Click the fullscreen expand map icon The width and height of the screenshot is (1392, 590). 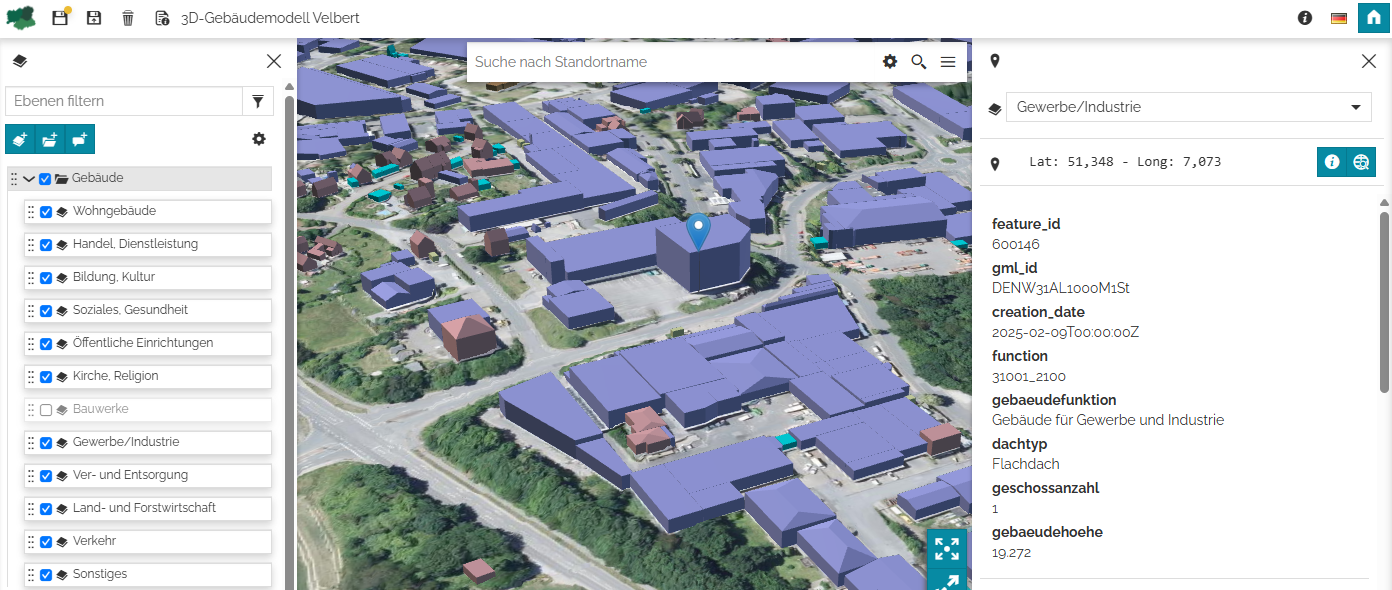click(x=946, y=548)
